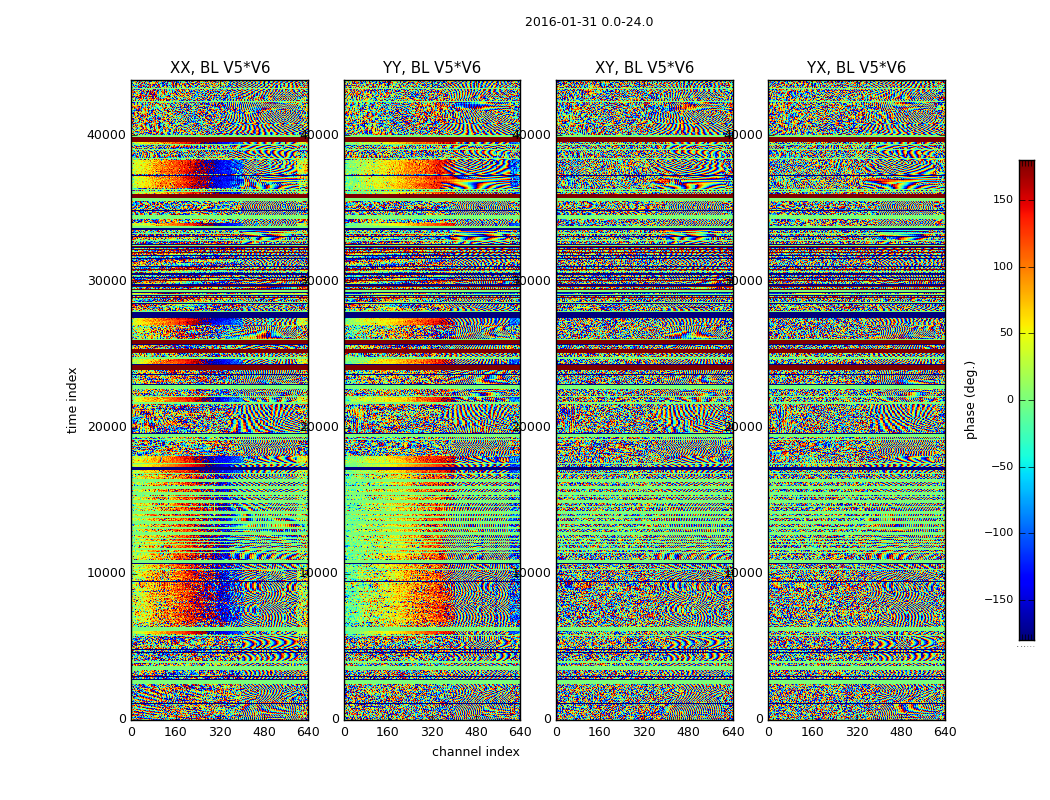
Task: Click x-axis tick 160 under XY panel
Action: (x=600, y=732)
